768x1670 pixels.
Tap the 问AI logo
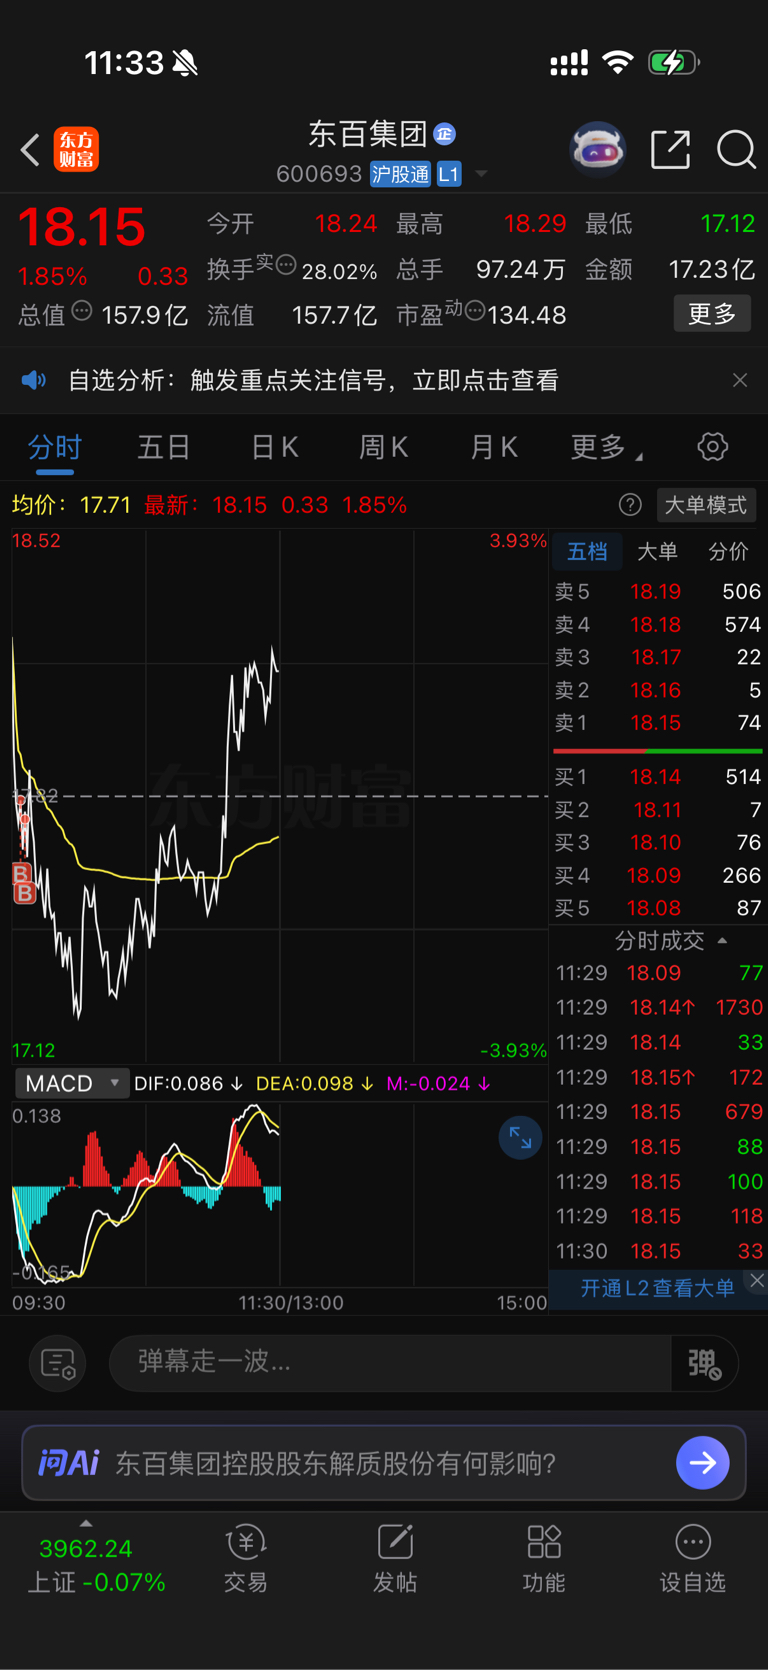point(68,1463)
